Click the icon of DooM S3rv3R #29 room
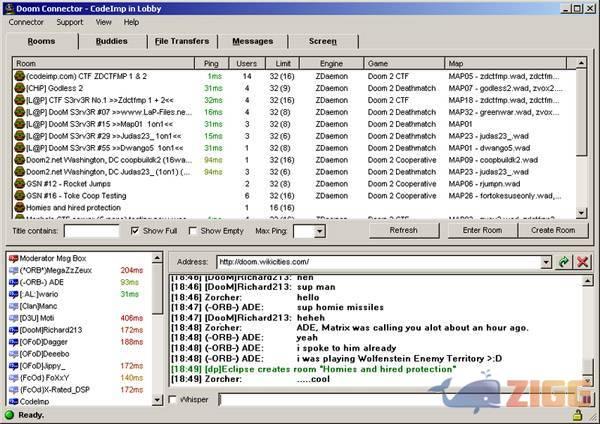The image size is (600, 424). pos(20,136)
